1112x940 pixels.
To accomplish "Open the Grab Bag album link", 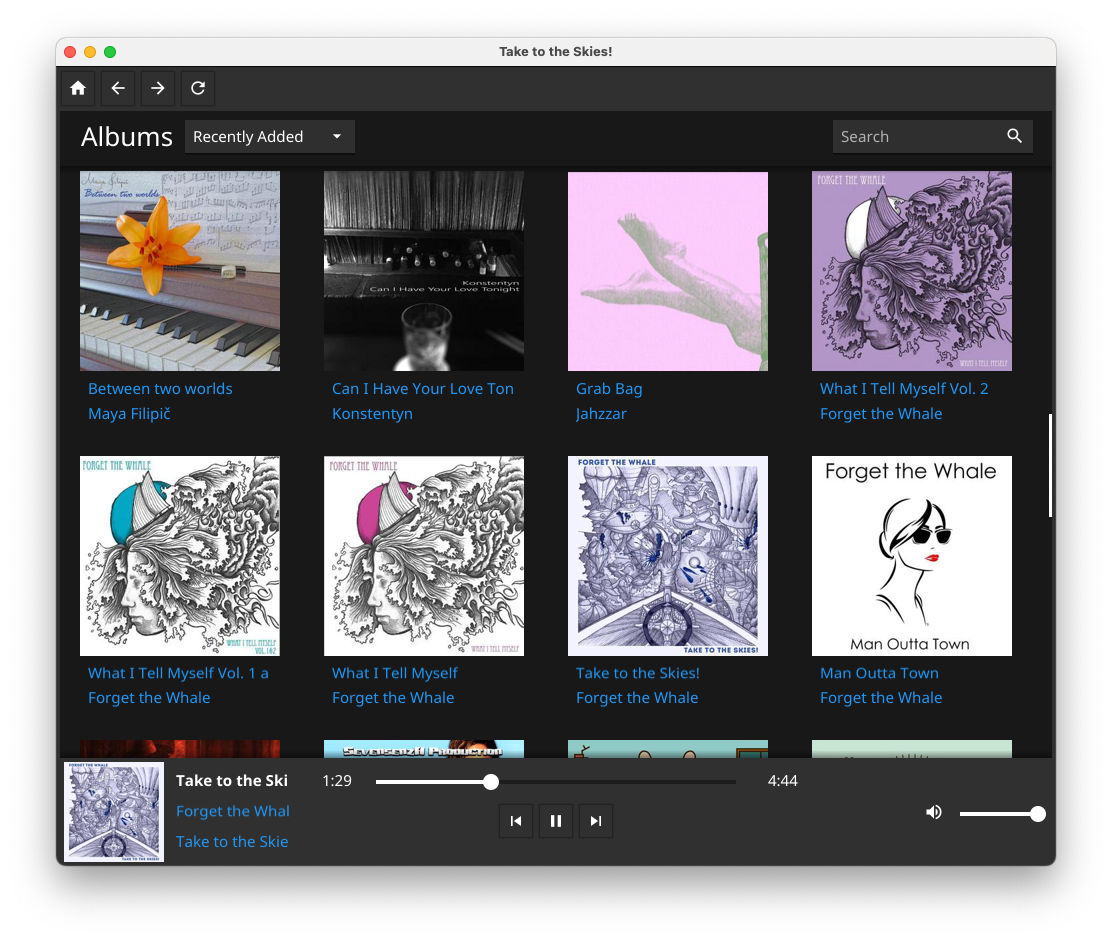I will (608, 389).
